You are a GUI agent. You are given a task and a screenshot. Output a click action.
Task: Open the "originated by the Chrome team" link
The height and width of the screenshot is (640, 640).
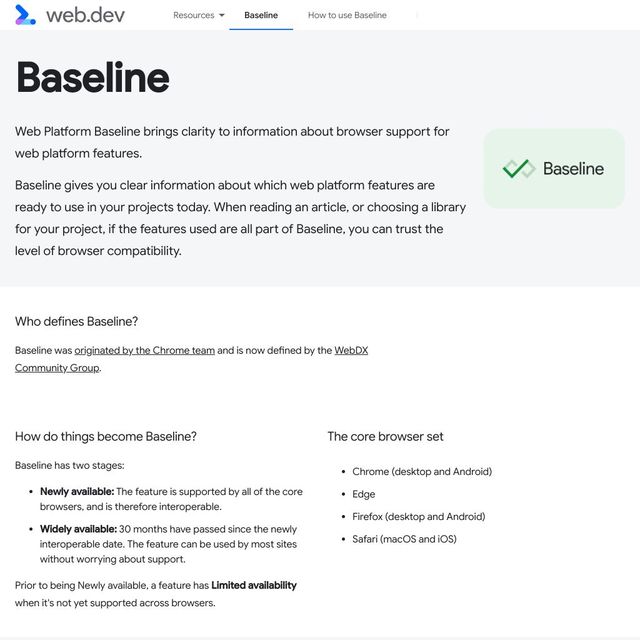(144, 351)
